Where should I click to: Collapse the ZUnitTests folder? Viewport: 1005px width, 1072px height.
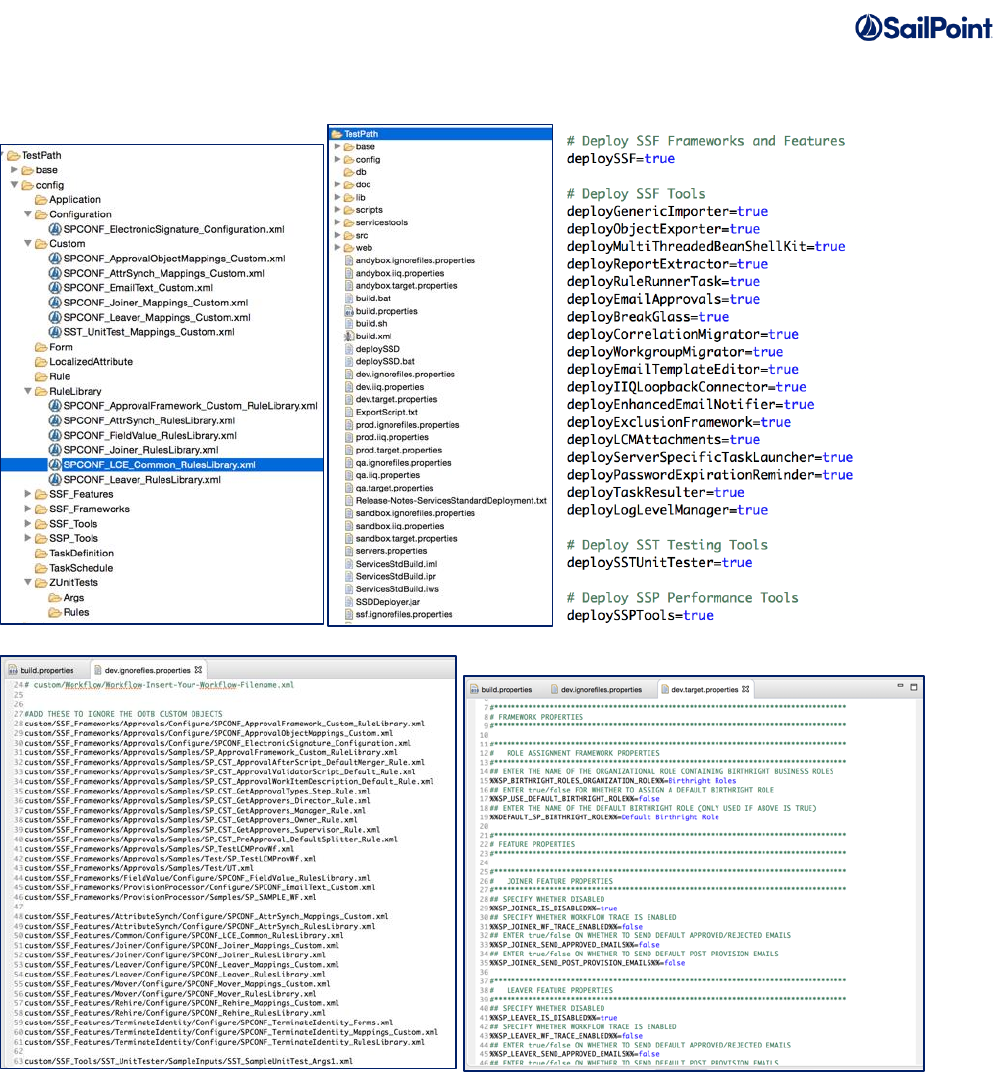(28, 582)
